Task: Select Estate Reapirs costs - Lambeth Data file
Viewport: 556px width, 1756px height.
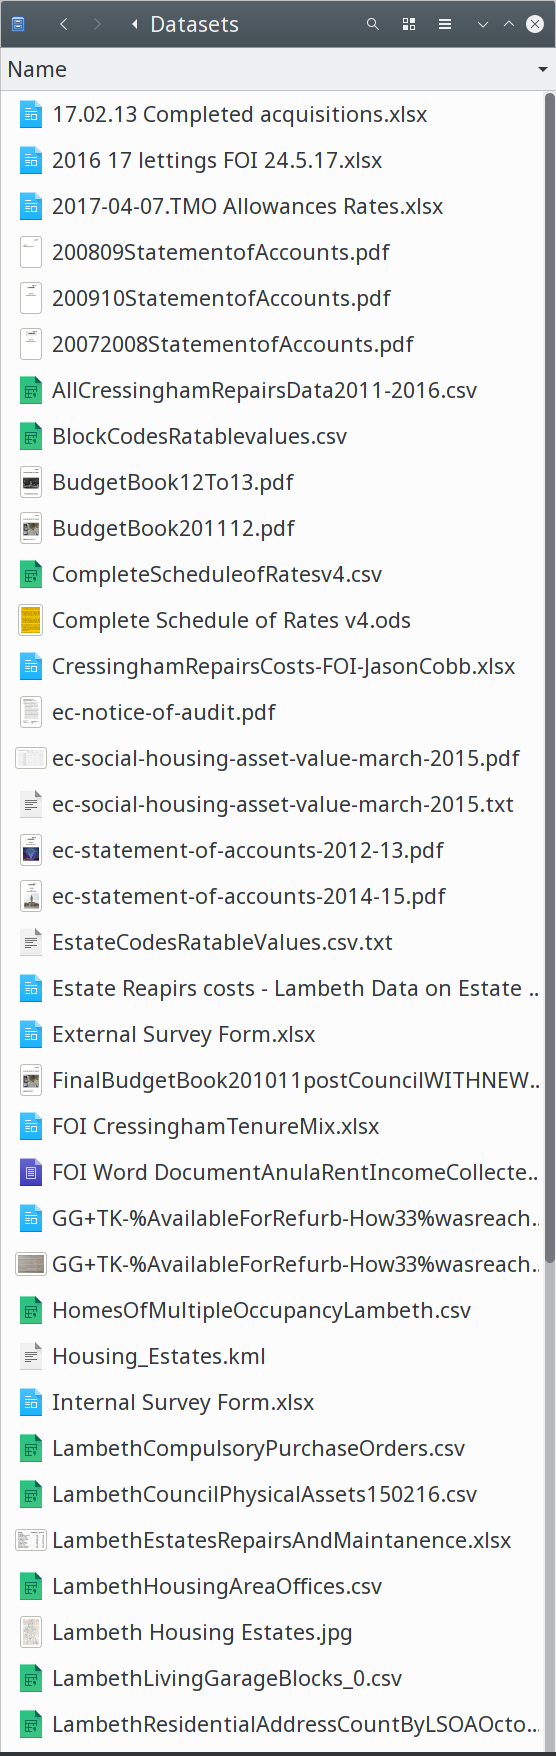Action: 296,988
